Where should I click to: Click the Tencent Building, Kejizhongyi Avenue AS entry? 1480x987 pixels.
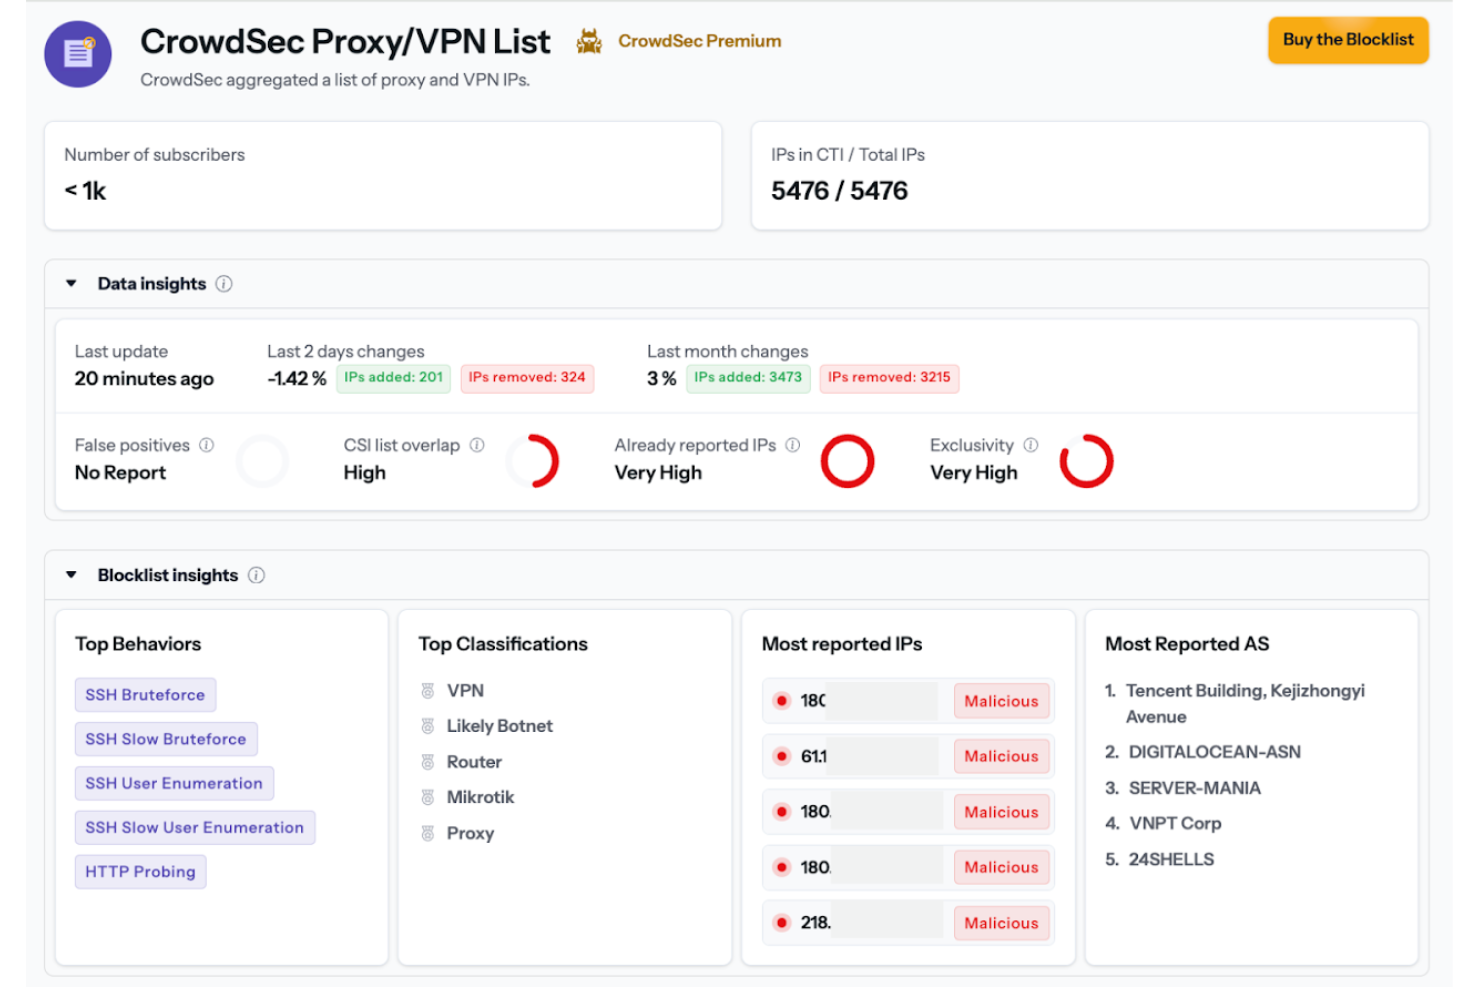(x=1245, y=704)
